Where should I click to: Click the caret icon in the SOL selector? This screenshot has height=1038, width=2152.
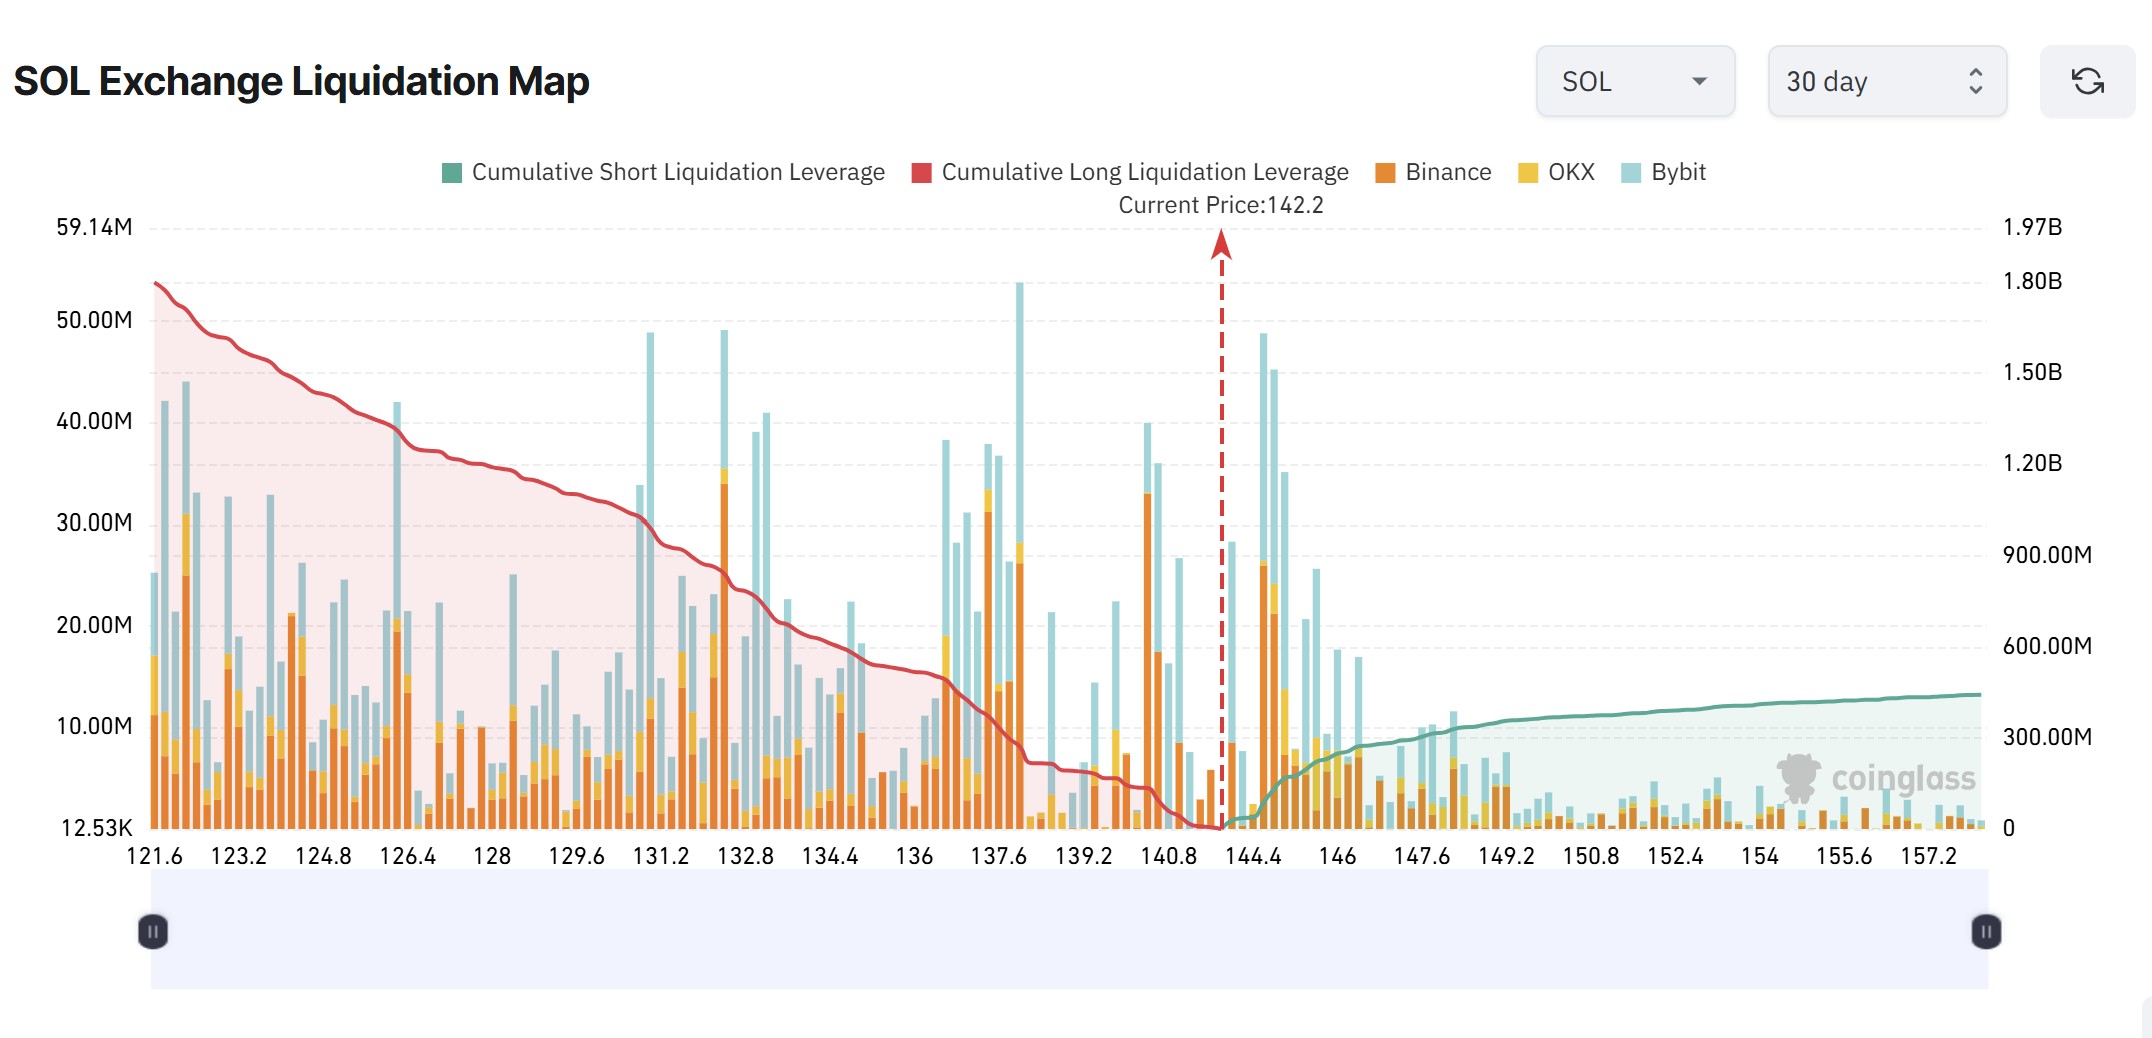coord(1700,81)
